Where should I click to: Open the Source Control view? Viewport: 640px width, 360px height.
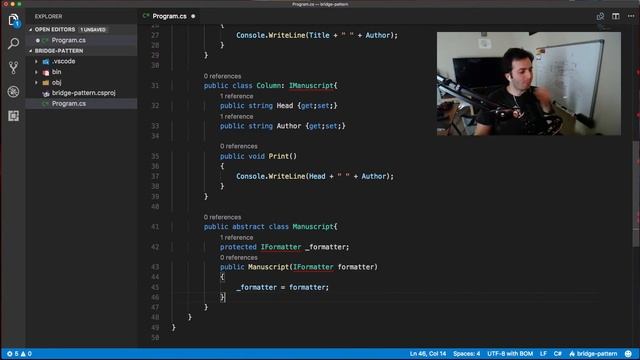pos(13,67)
